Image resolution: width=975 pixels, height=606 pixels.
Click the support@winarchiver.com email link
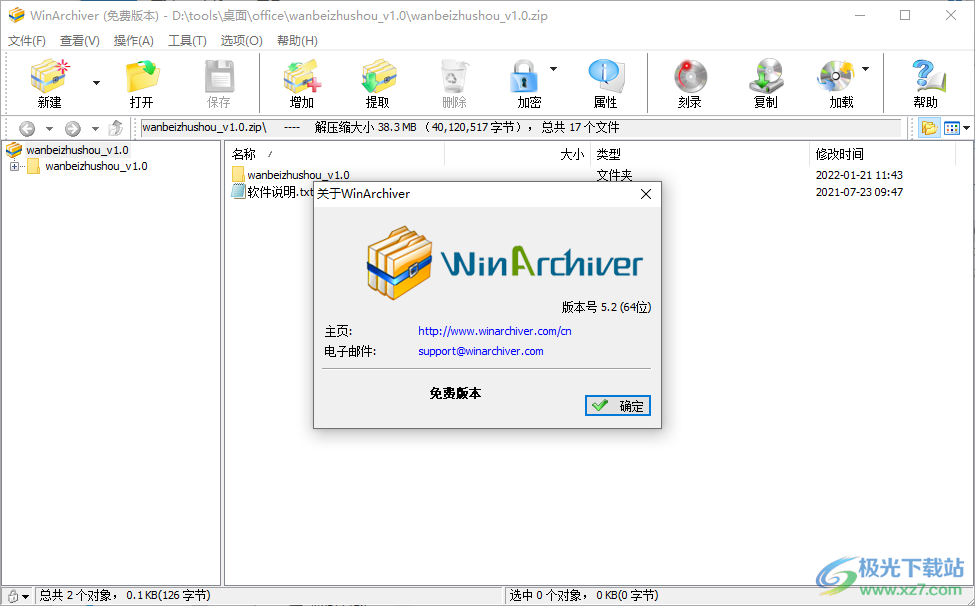coord(481,351)
